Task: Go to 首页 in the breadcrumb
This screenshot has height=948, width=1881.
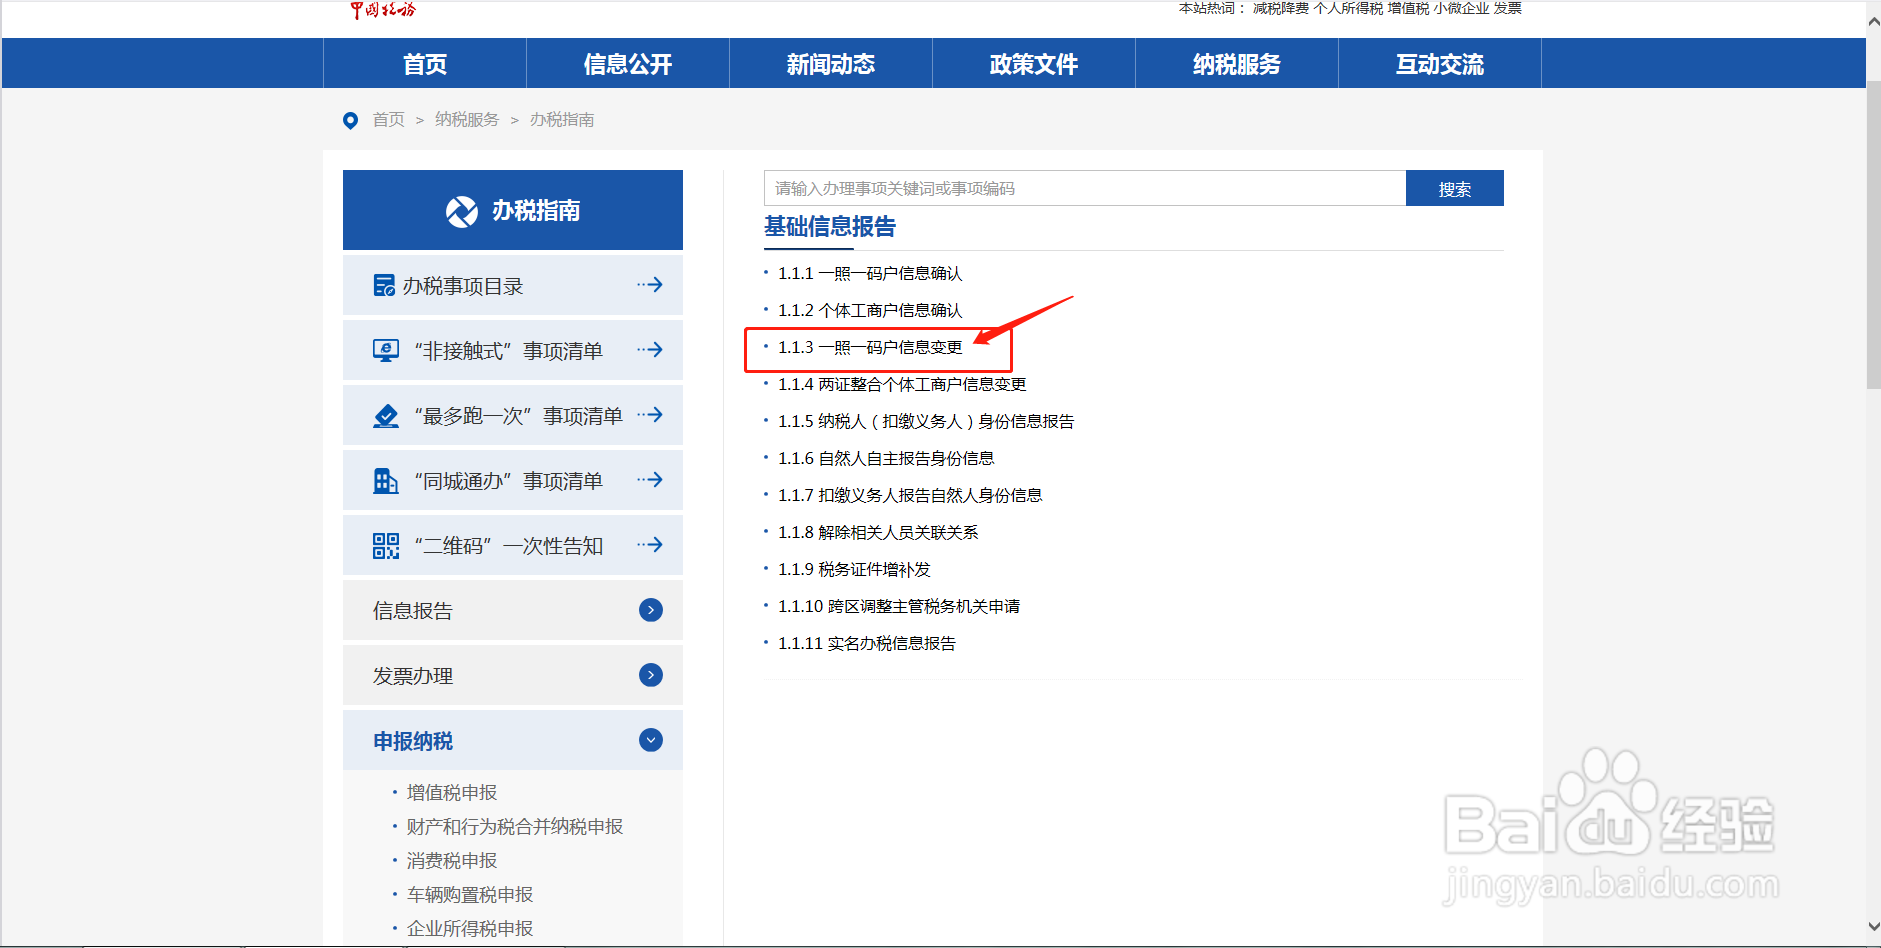Action: (x=389, y=120)
